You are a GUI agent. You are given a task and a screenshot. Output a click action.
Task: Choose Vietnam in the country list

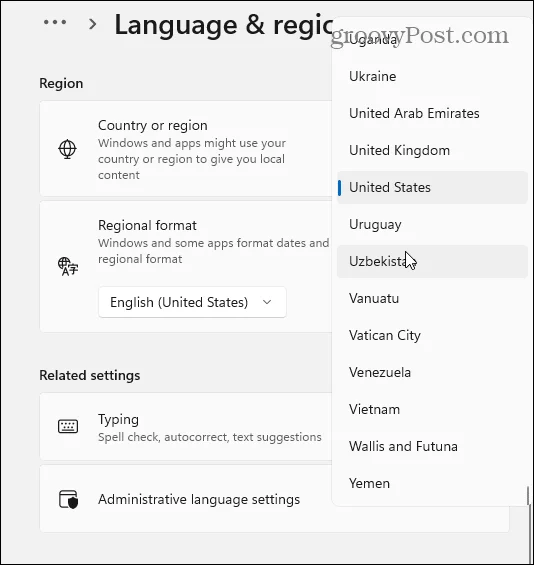click(x=432, y=409)
